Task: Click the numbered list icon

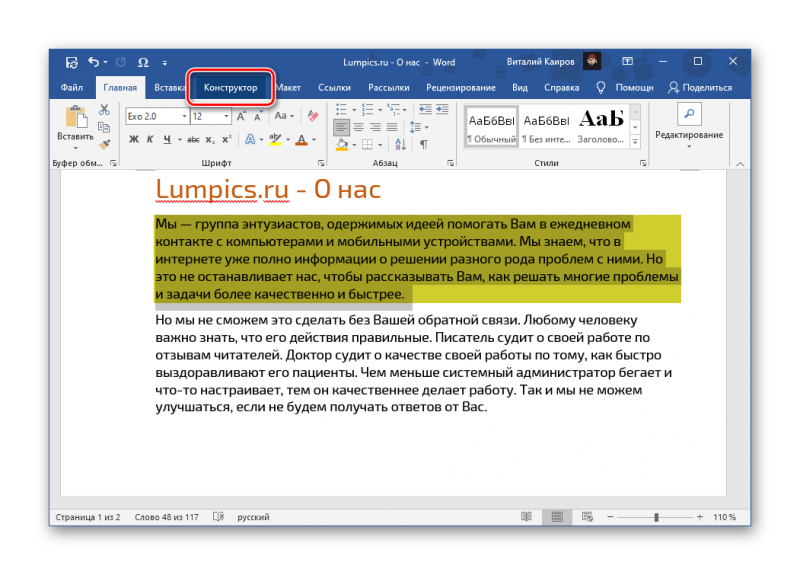Action: [x=367, y=109]
